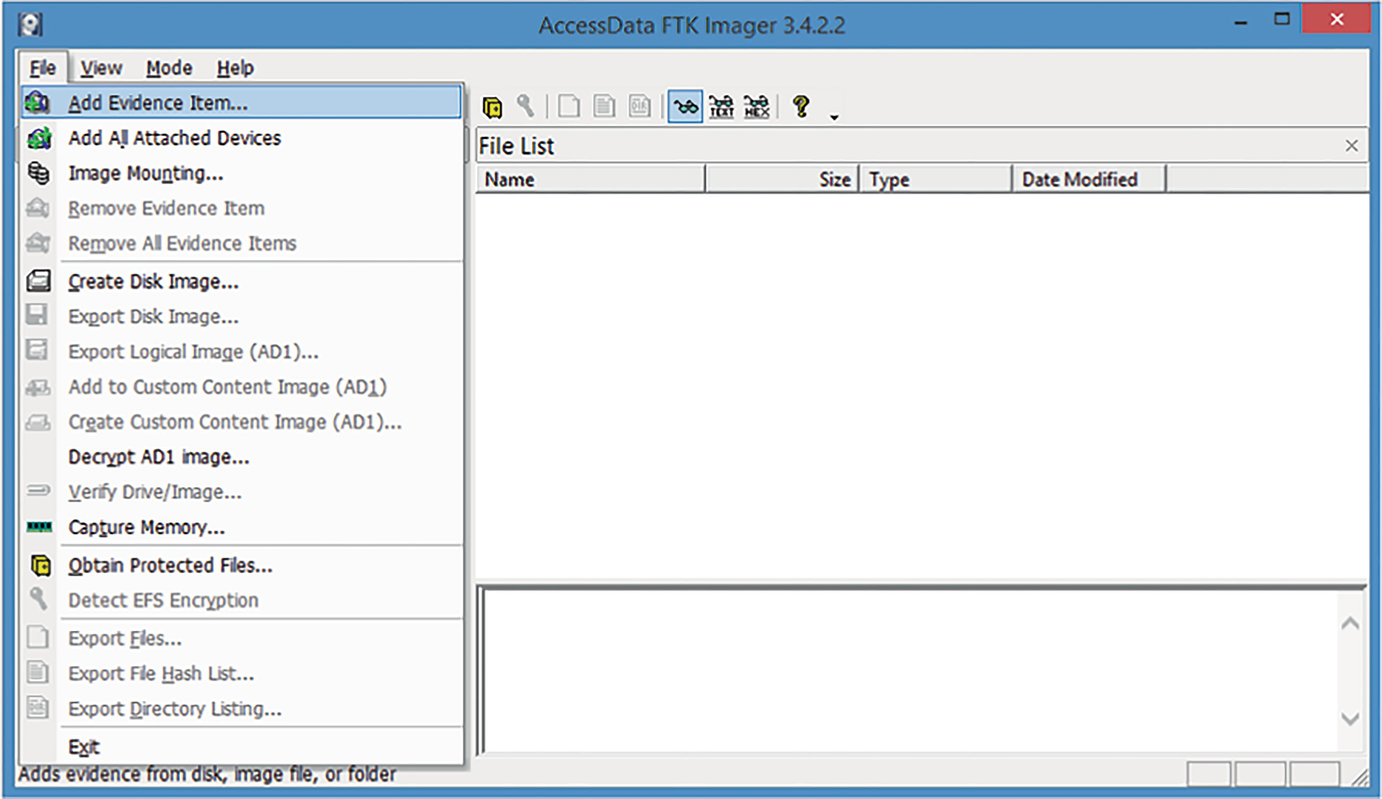This screenshot has width=1382, height=799.
Task: Open the View menu
Action: 101,67
